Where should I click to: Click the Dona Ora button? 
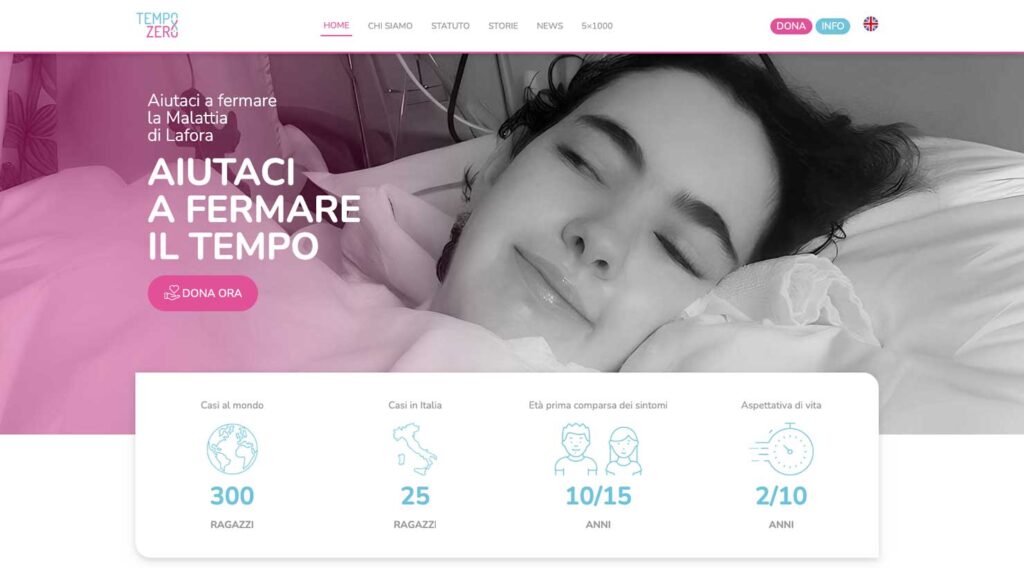click(202, 293)
